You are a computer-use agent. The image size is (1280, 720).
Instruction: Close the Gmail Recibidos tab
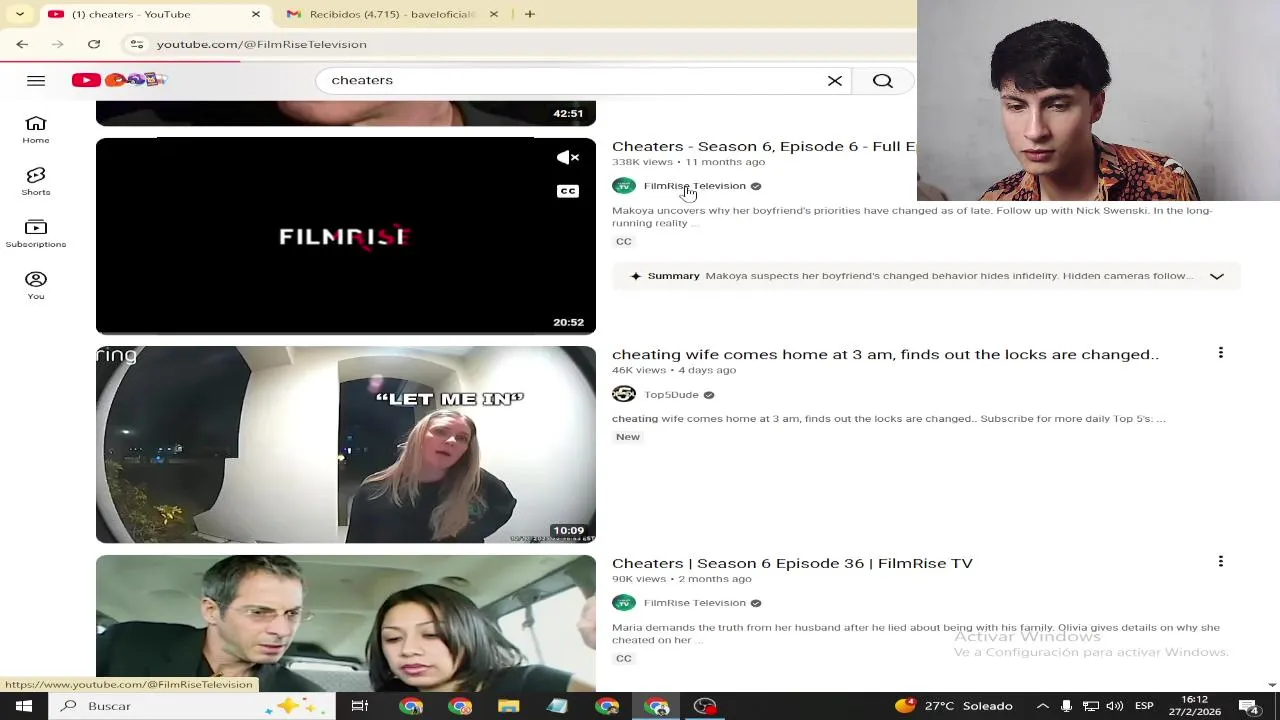pos(494,14)
